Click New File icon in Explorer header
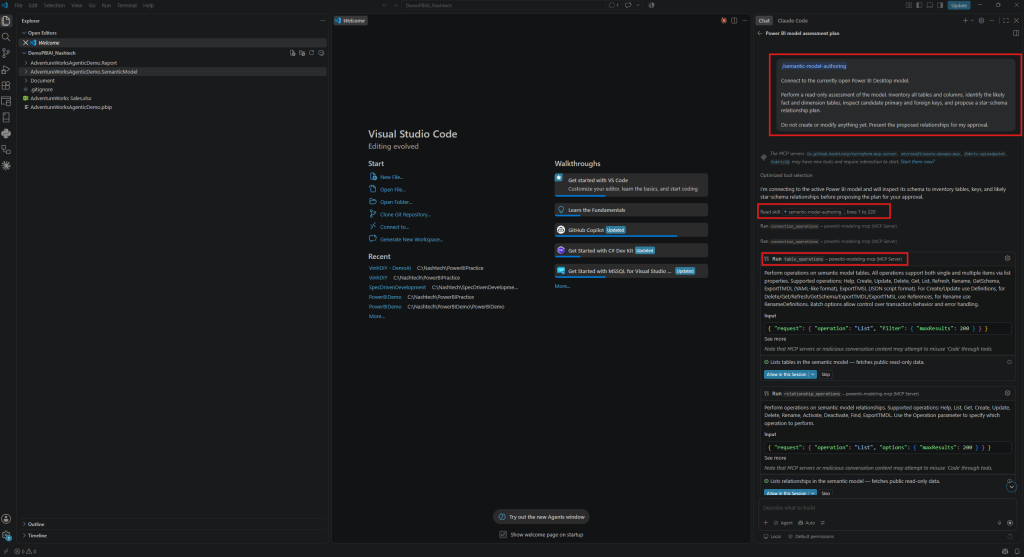 click(x=293, y=53)
